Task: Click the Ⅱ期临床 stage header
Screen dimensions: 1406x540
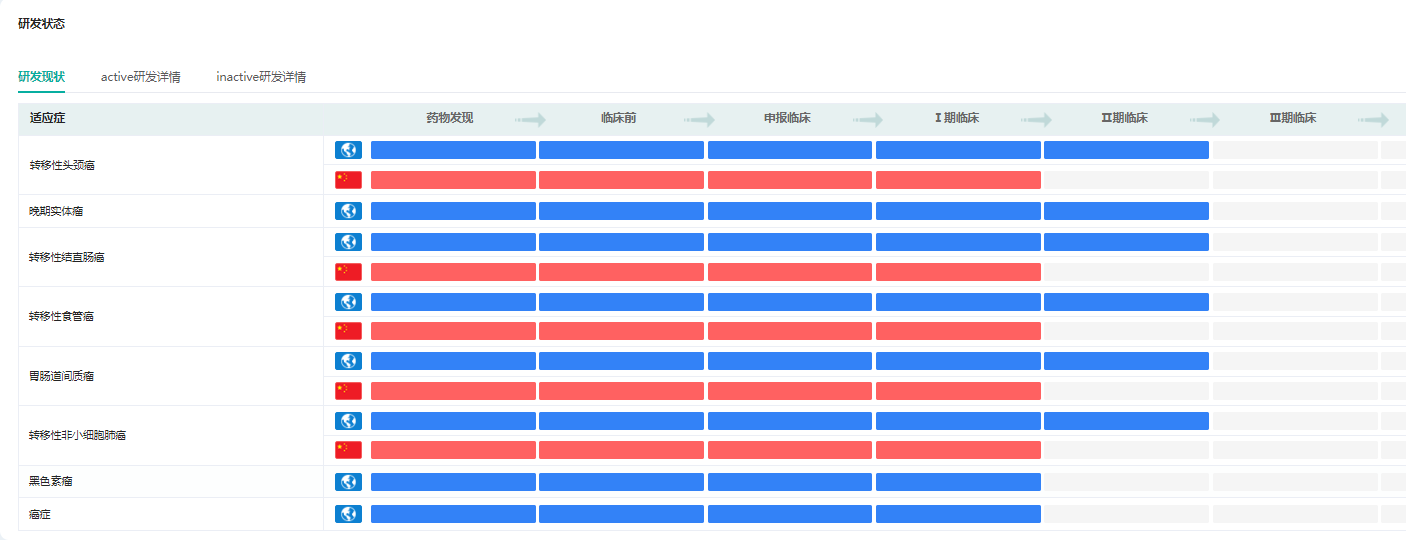Action: (1124, 118)
